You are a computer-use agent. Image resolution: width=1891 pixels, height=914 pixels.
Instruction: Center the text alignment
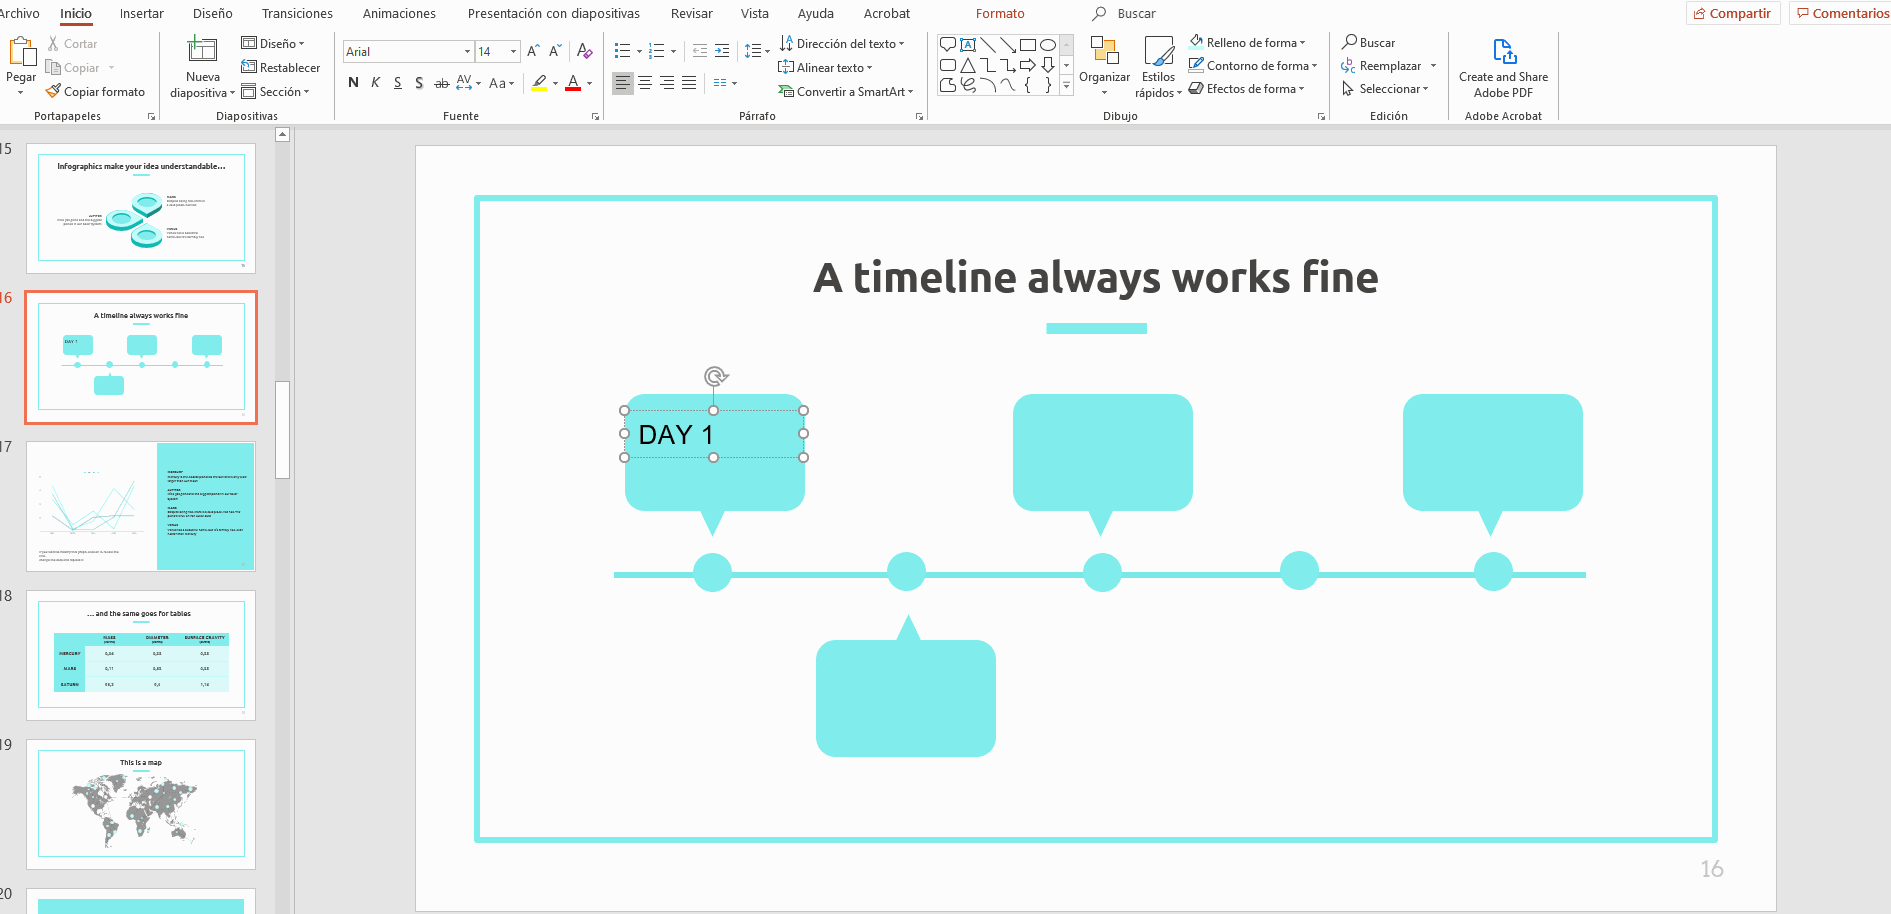[x=645, y=83]
